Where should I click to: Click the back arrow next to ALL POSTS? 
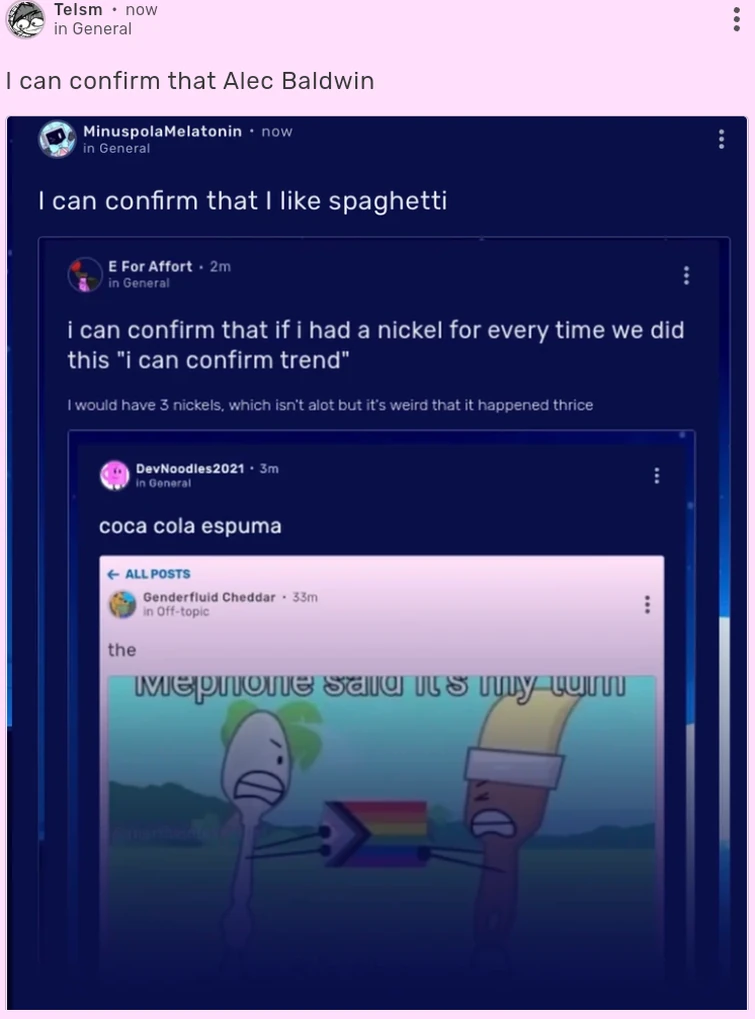point(112,575)
